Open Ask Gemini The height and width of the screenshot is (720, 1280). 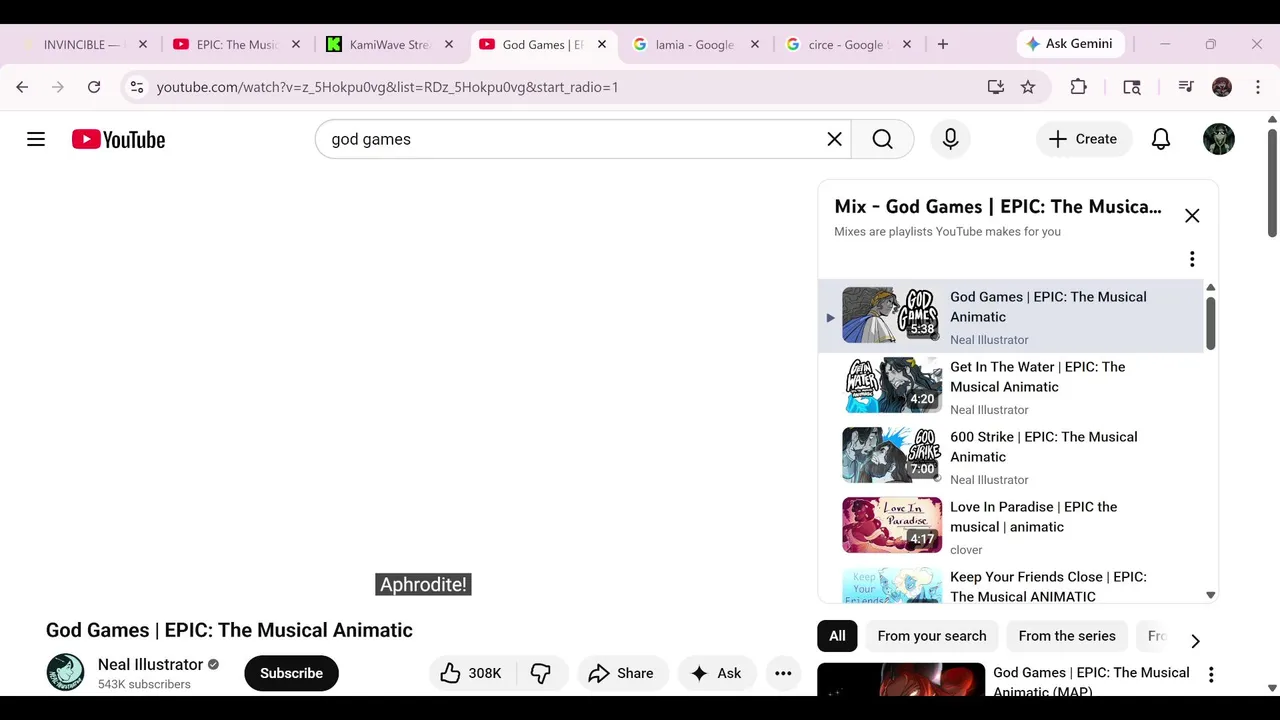pos(1071,44)
